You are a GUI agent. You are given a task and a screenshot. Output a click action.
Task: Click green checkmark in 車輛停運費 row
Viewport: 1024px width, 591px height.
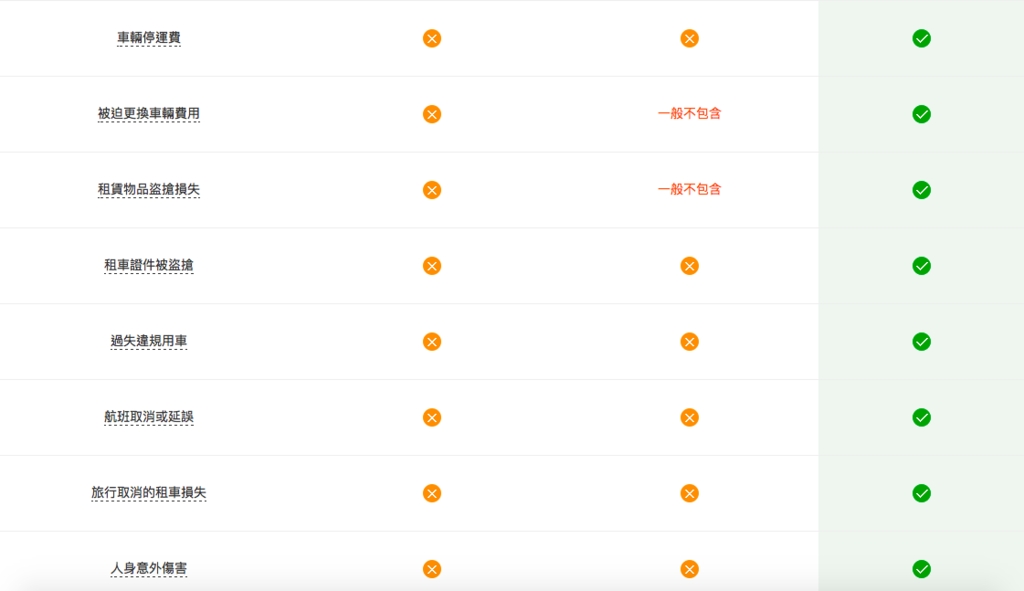[x=921, y=39]
